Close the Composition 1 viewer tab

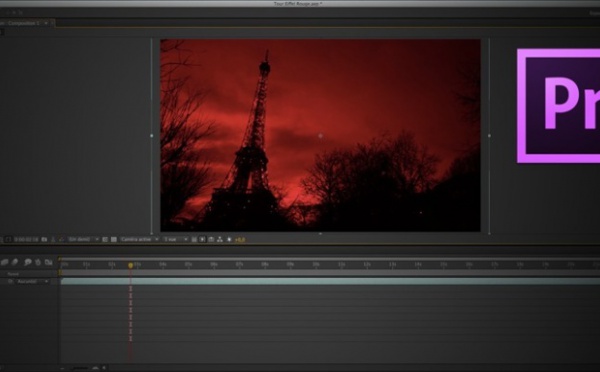click(53, 23)
